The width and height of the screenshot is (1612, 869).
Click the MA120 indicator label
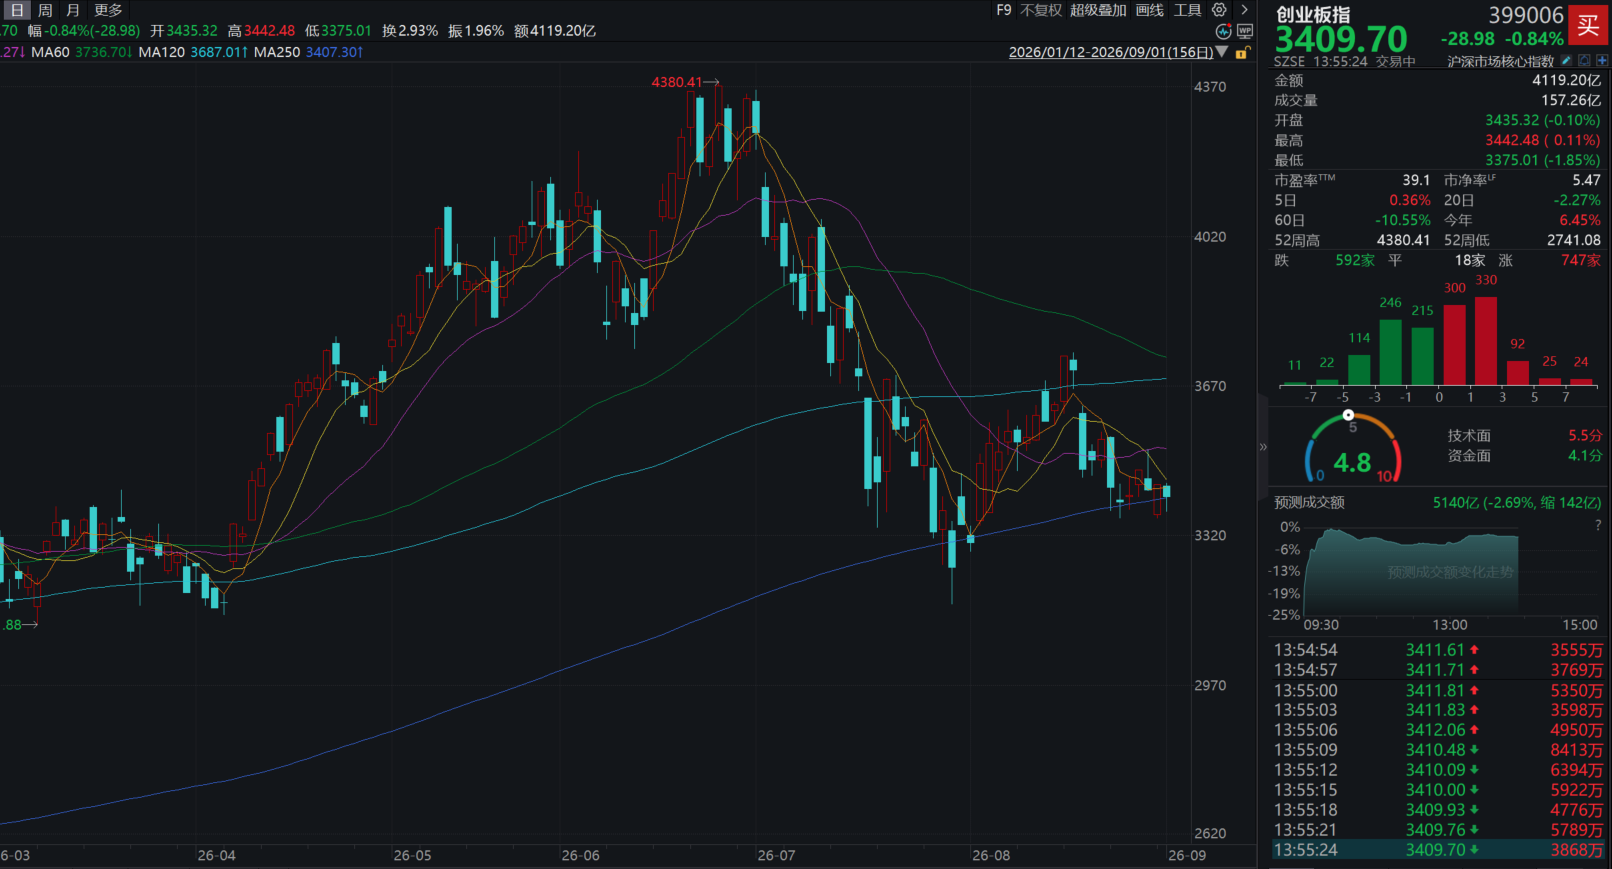(162, 52)
